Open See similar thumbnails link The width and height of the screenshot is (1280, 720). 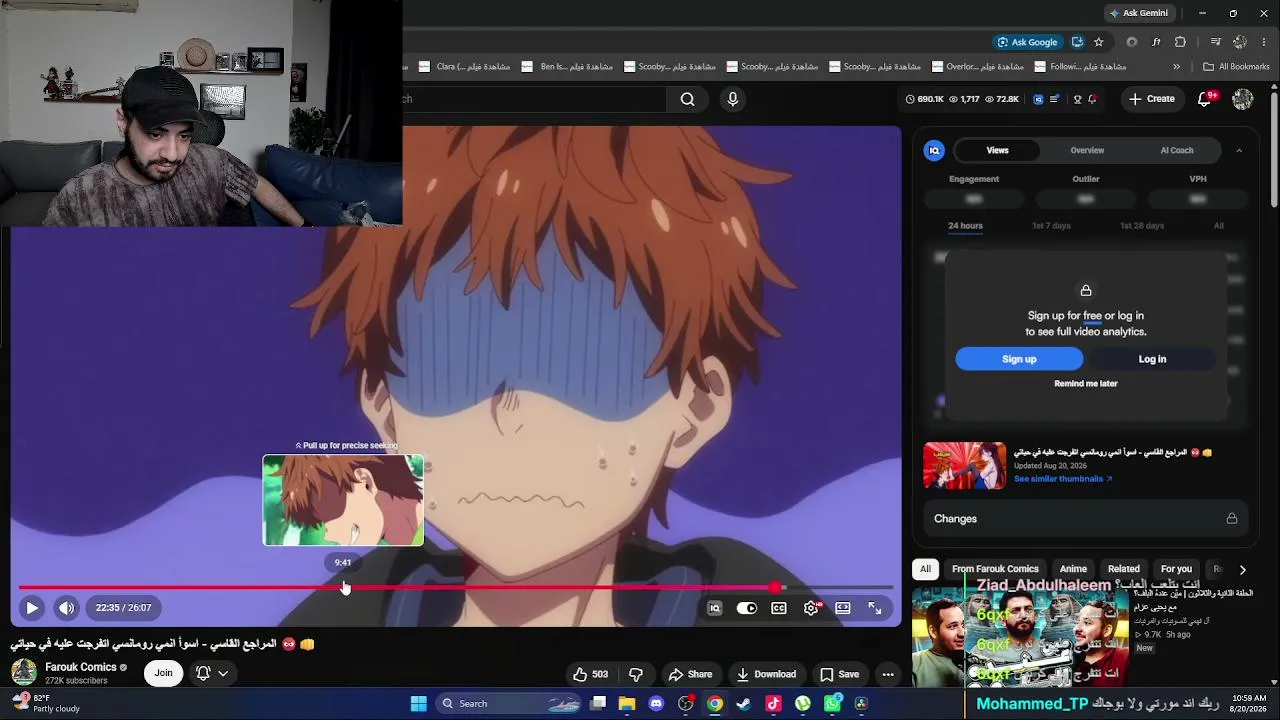1063,479
